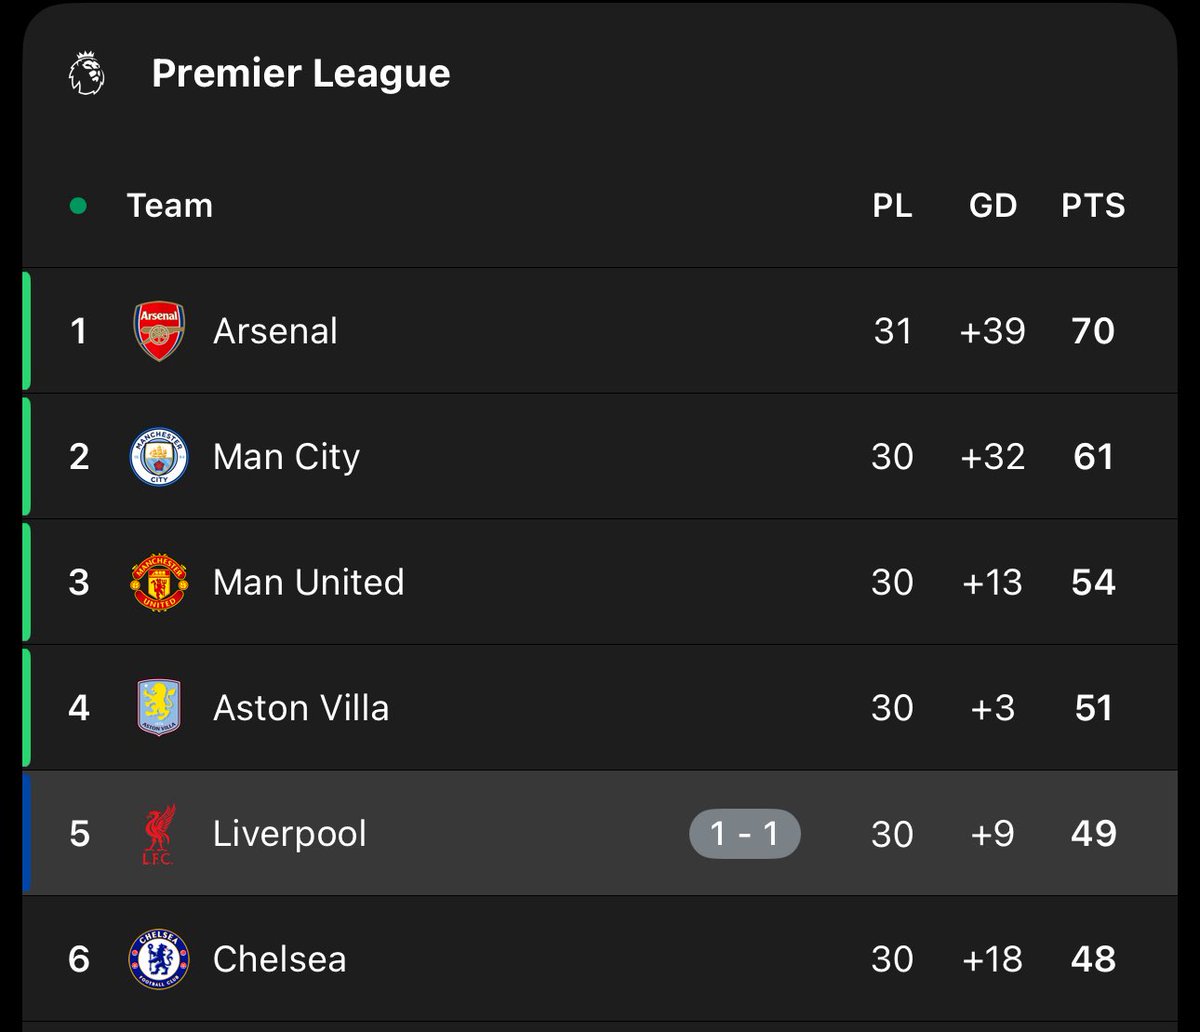Click the Premier League lion logo
Viewport: 1200px width, 1032px height.
87,74
